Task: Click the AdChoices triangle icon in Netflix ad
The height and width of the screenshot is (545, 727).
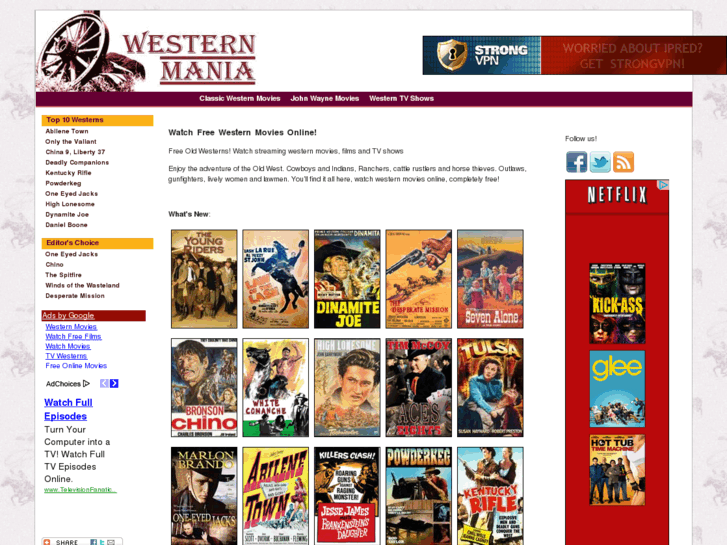Action: click(664, 185)
